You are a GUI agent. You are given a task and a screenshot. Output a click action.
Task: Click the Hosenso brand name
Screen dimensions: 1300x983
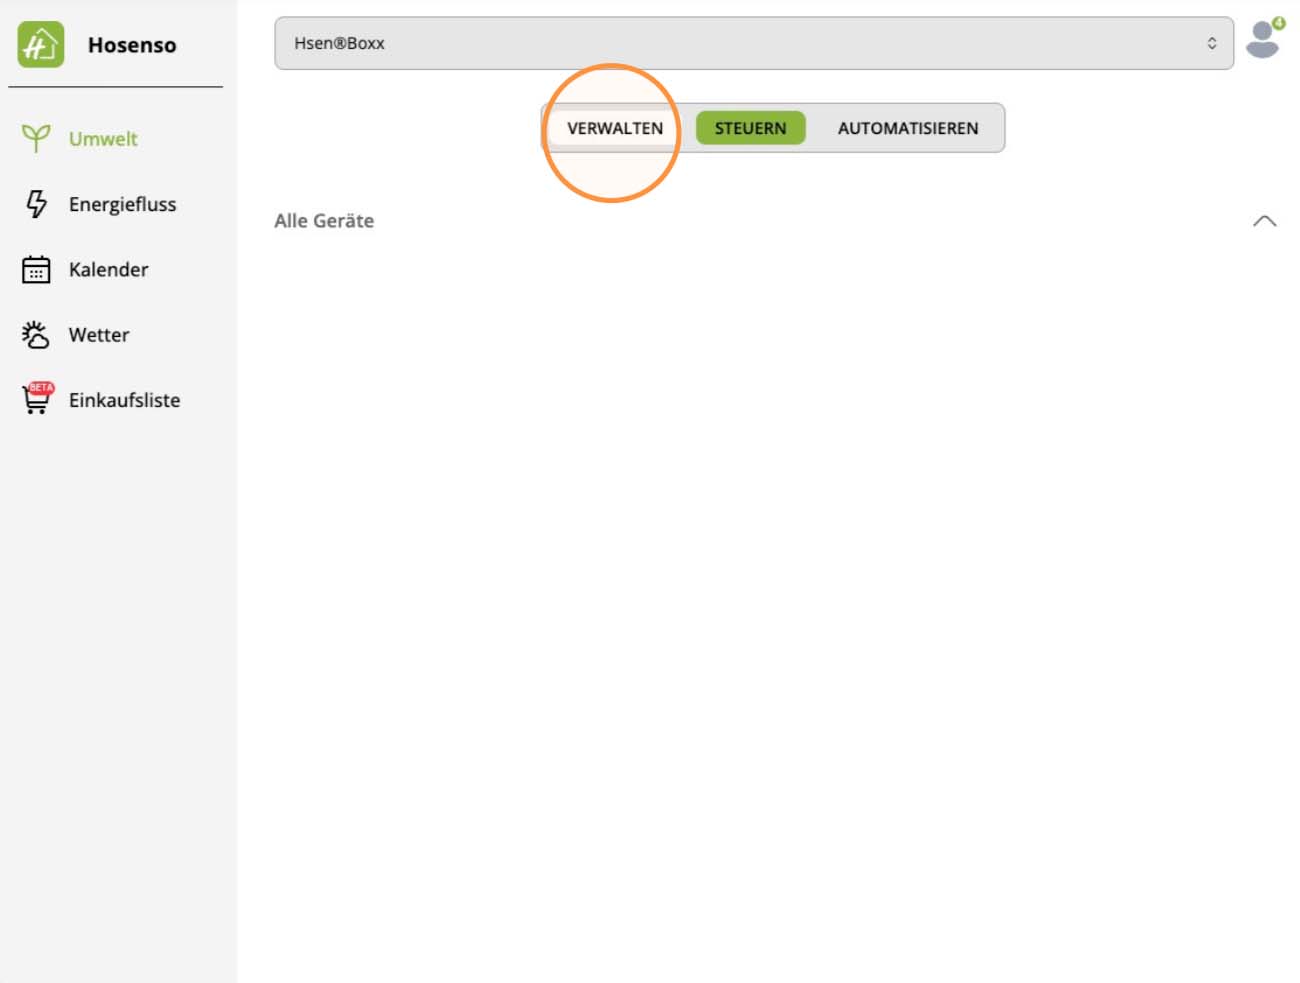coord(132,45)
